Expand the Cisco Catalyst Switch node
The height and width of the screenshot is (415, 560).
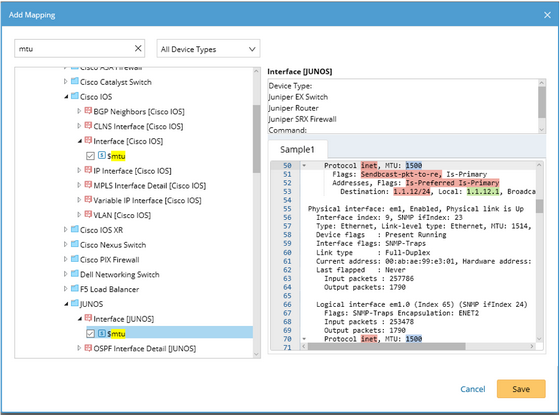65,82
